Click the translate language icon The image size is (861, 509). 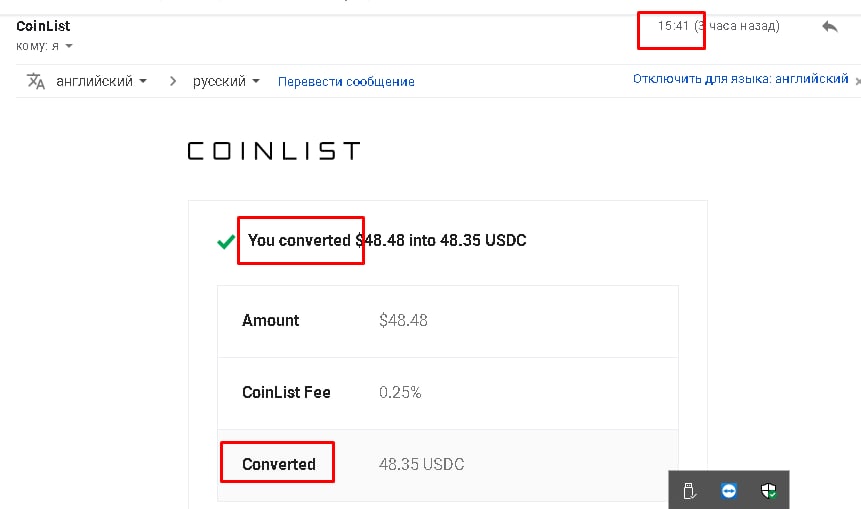36,81
